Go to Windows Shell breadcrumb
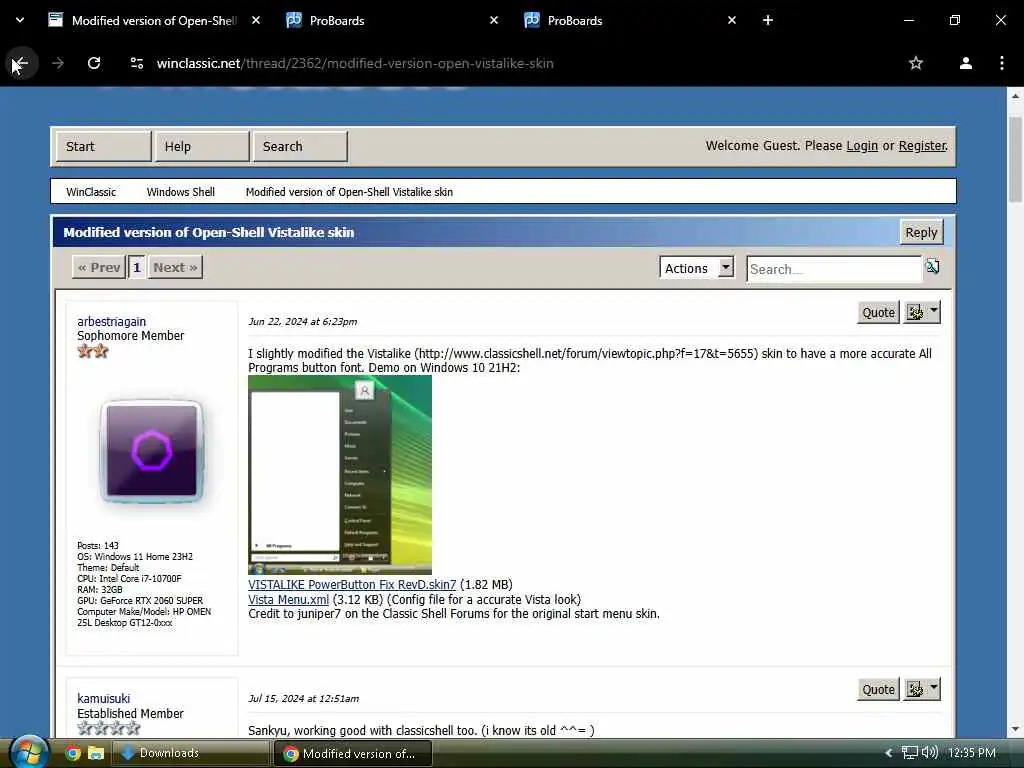Screen dimensions: 1024x768 [181, 192]
